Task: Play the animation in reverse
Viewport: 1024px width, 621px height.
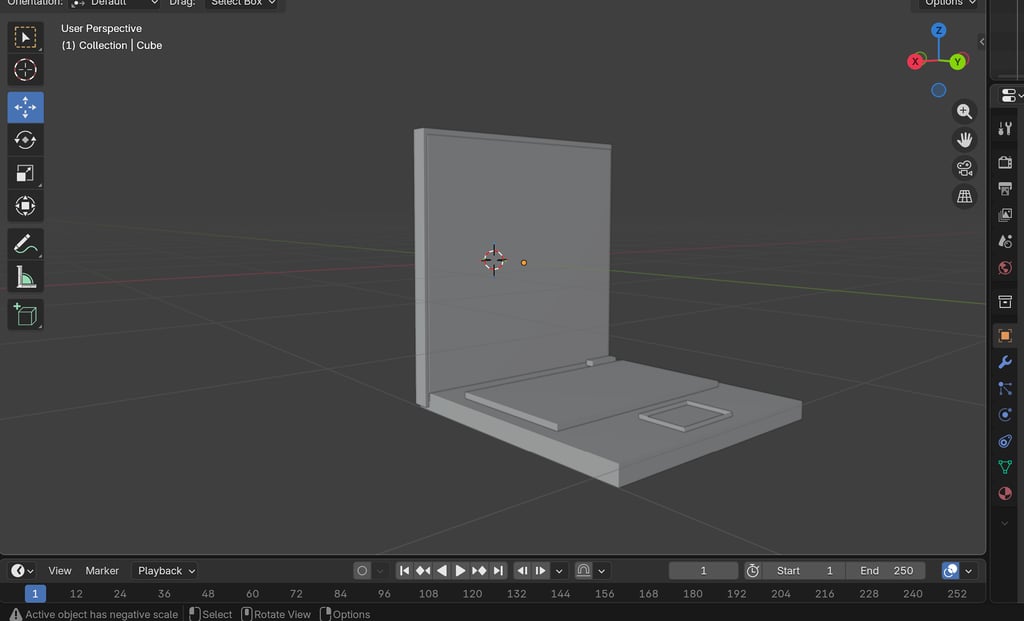Action: pyautogui.click(x=442, y=571)
